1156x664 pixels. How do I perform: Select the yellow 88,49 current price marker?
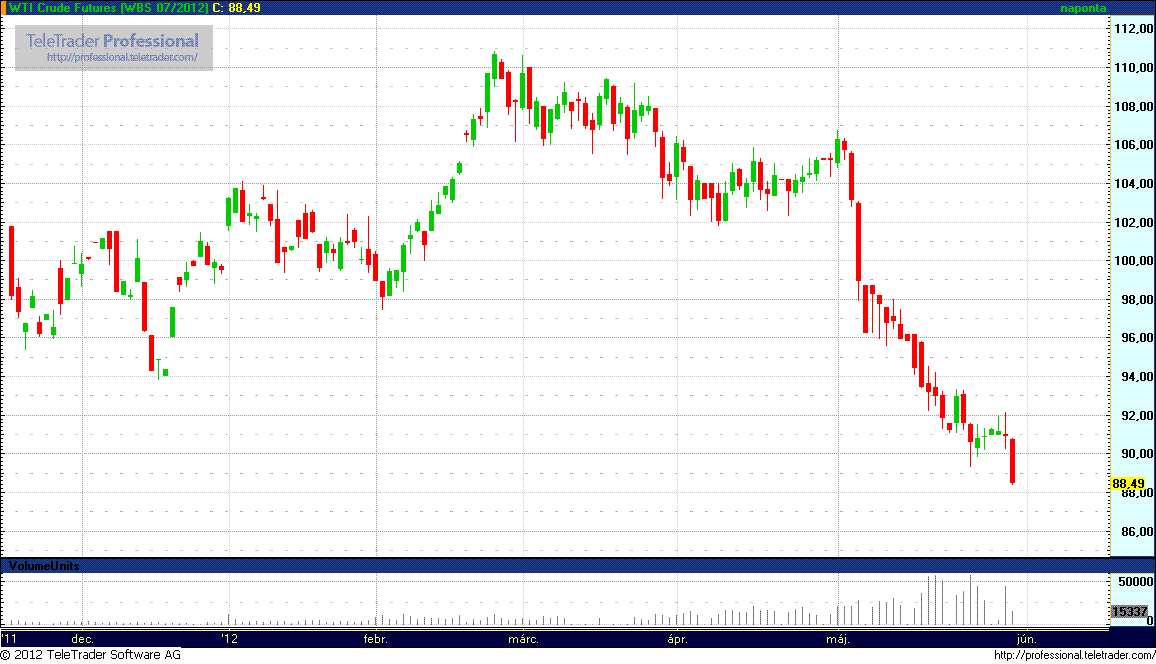[x=1128, y=484]
